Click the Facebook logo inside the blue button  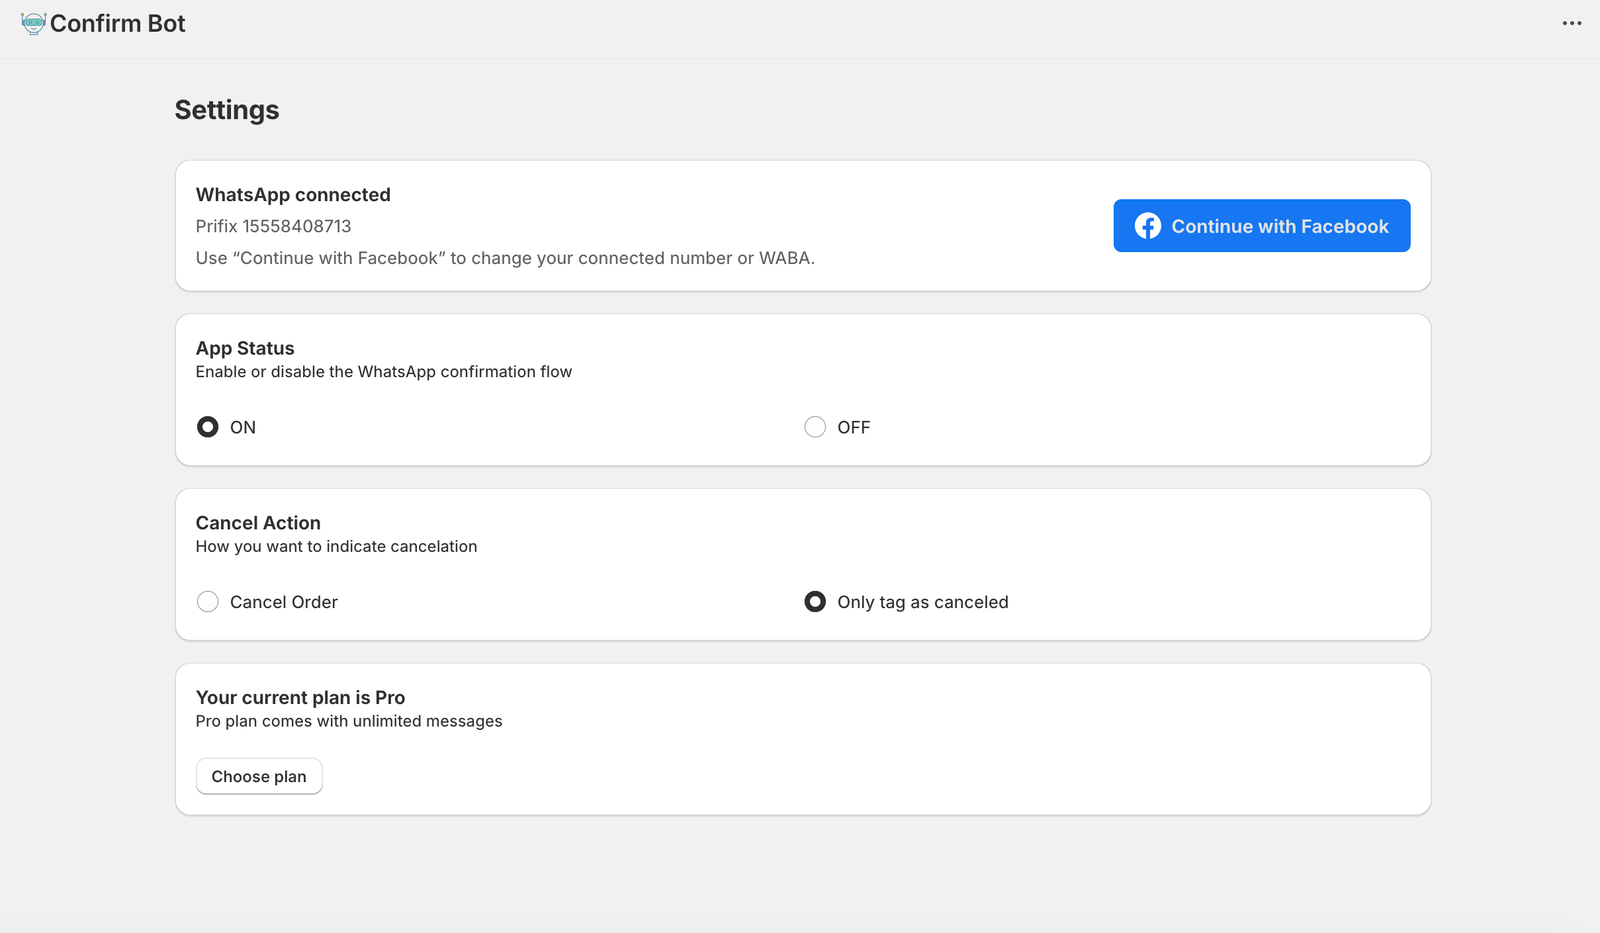[1147, 226]
